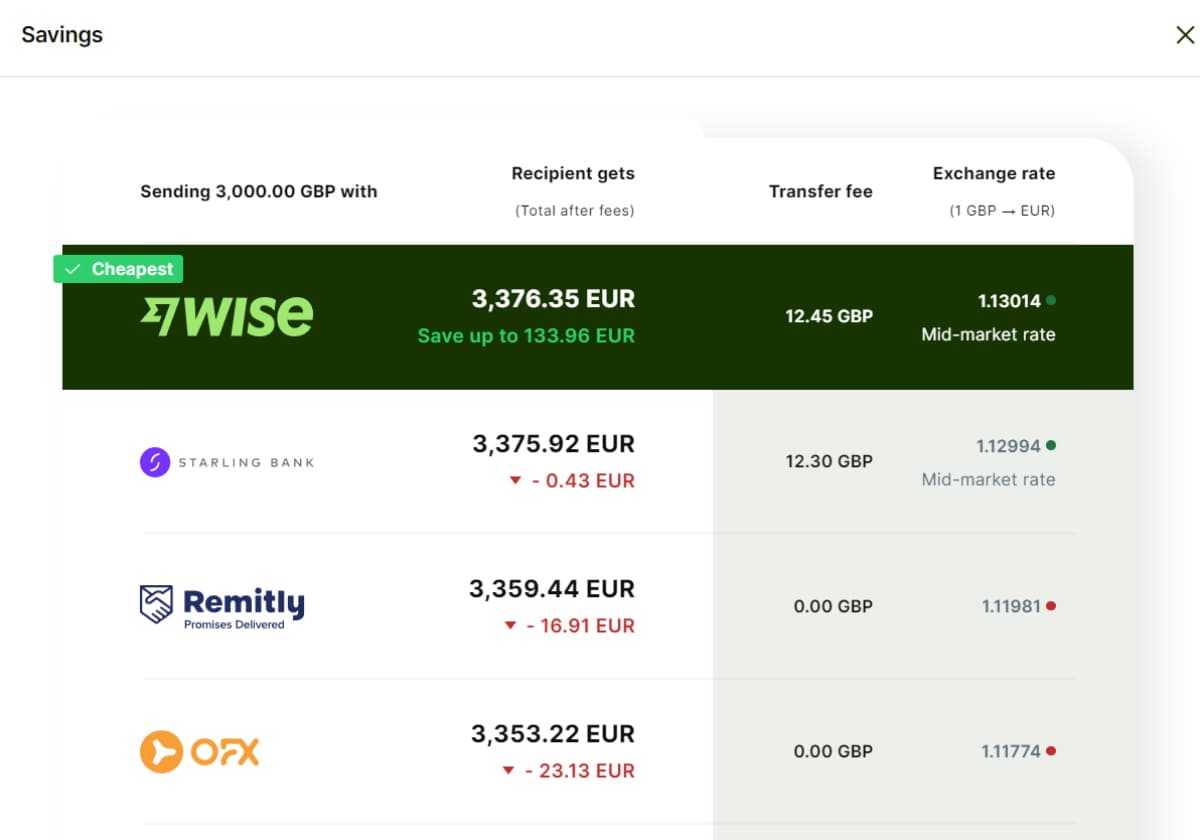Screen dimensions: 1200x840
Task: Click the 'Recipient gets' column header
Action: click(573, 173)
